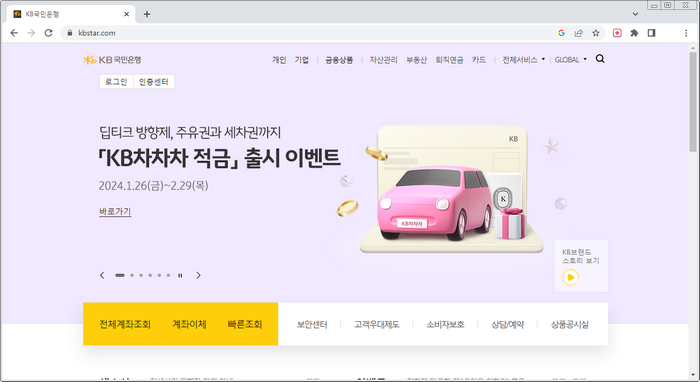Click the page vertical scrollbar thumb
The width and height of the screenshot is (700, 382).
click(693, 102)
